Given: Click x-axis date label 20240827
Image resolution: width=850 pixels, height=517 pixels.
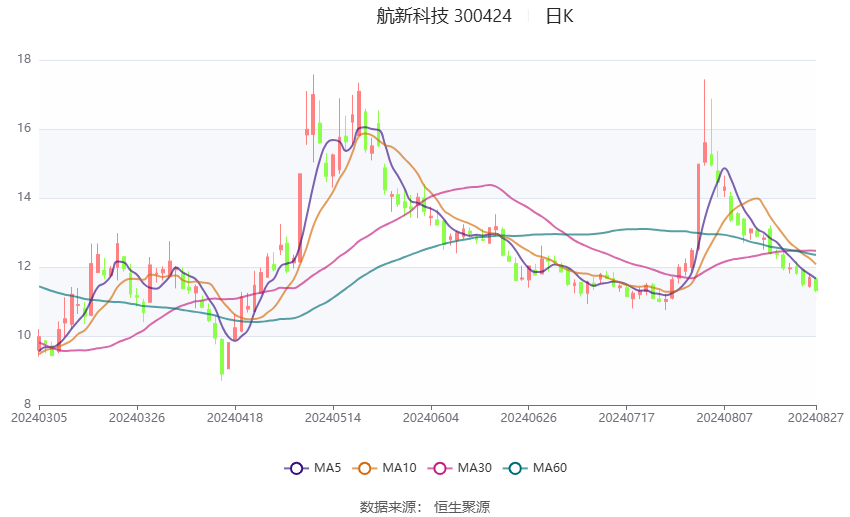Looking at the screenshot, I should tap(816, 418).
